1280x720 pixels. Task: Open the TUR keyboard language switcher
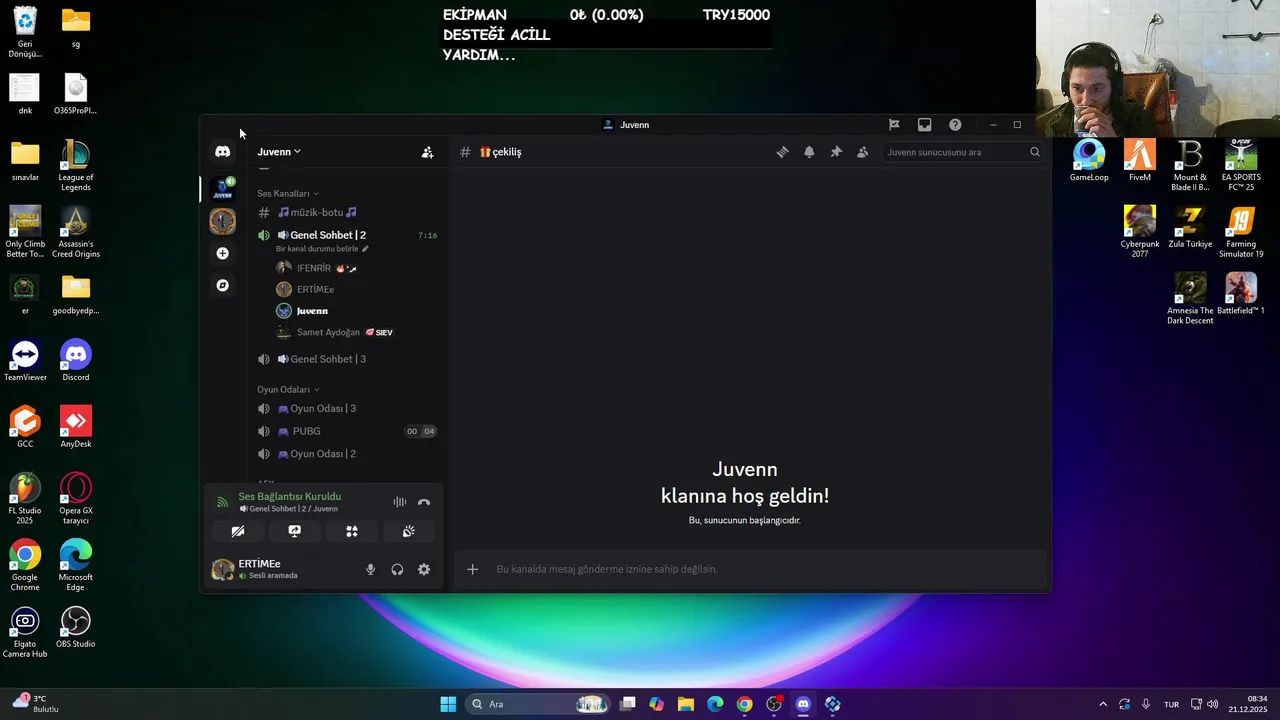(1171, 704)
